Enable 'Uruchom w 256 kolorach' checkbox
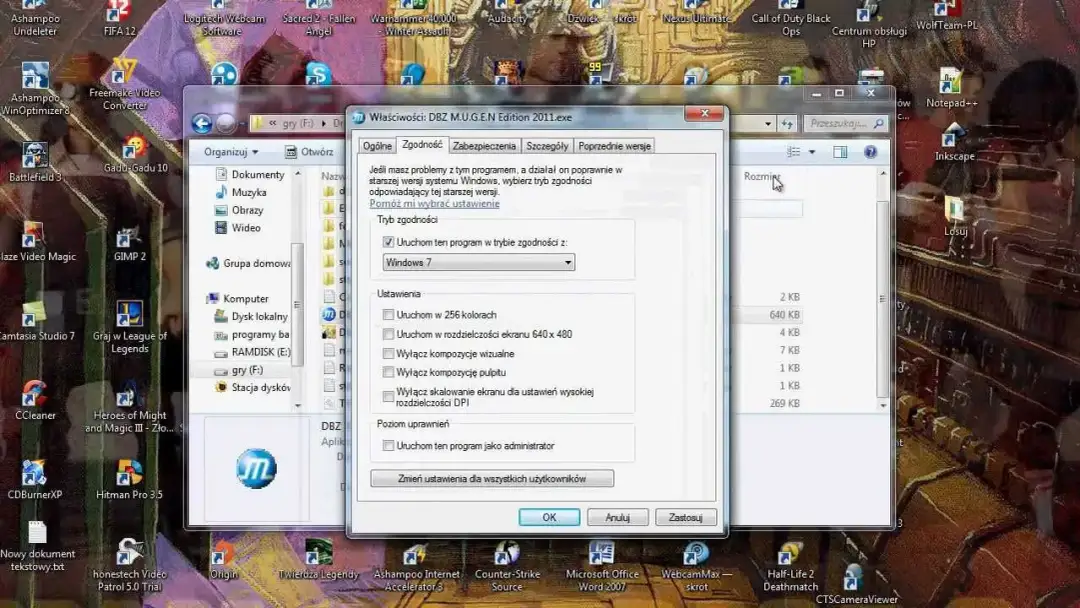This screenshot has width=1080, height=608. (389, 315)
